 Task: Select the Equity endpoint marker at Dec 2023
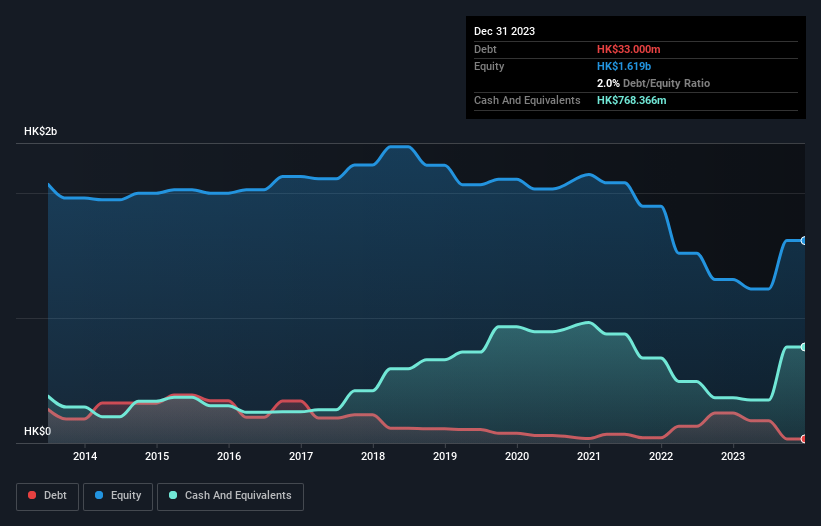coord(804,241)
